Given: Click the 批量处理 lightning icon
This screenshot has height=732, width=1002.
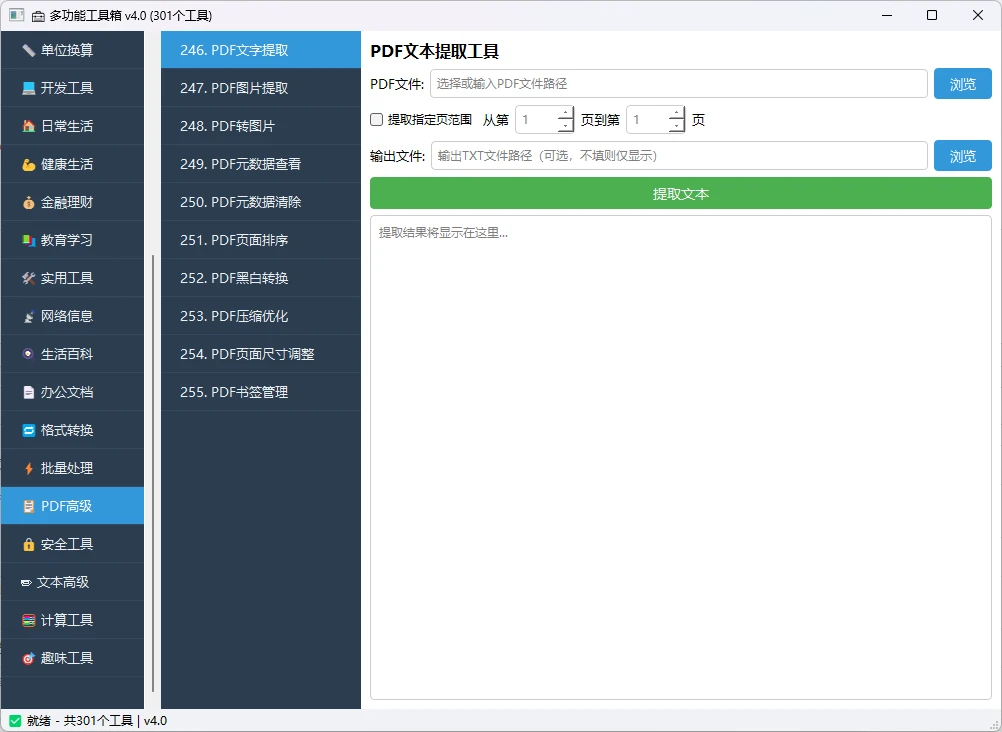Looking at the screenshot, I should [x=28, y=469].
